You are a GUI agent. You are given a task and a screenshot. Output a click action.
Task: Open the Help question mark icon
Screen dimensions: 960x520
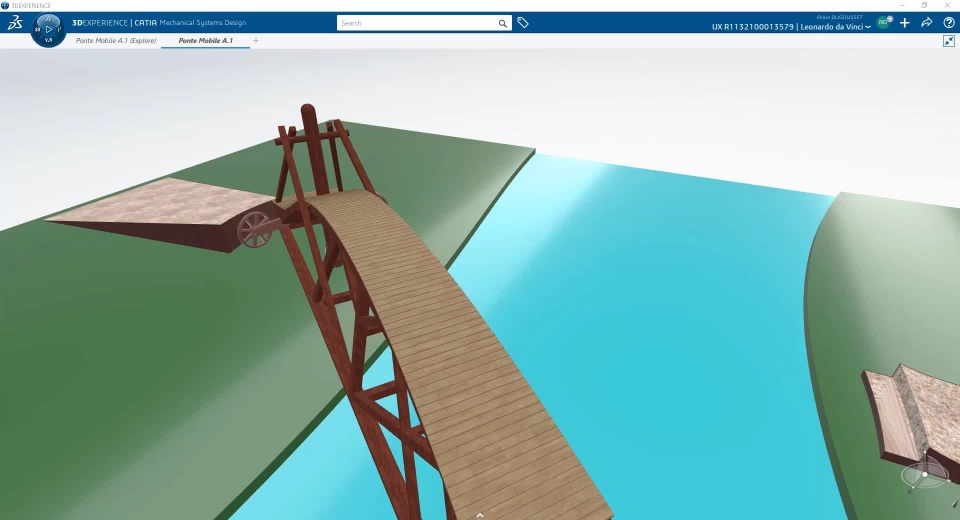click(949, 23)
